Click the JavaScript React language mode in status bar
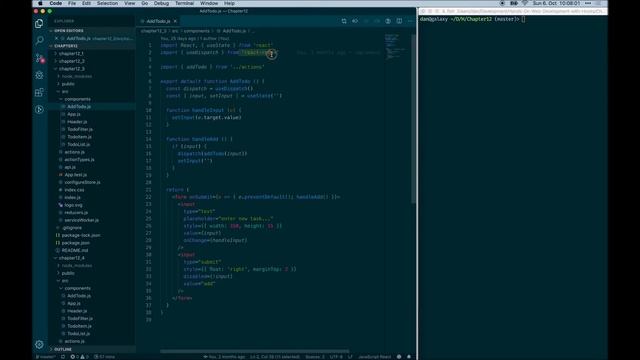 pyautogui.click(x=374, y=357)
